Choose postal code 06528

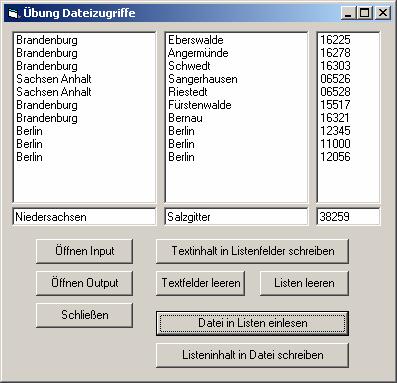point(348,92)
